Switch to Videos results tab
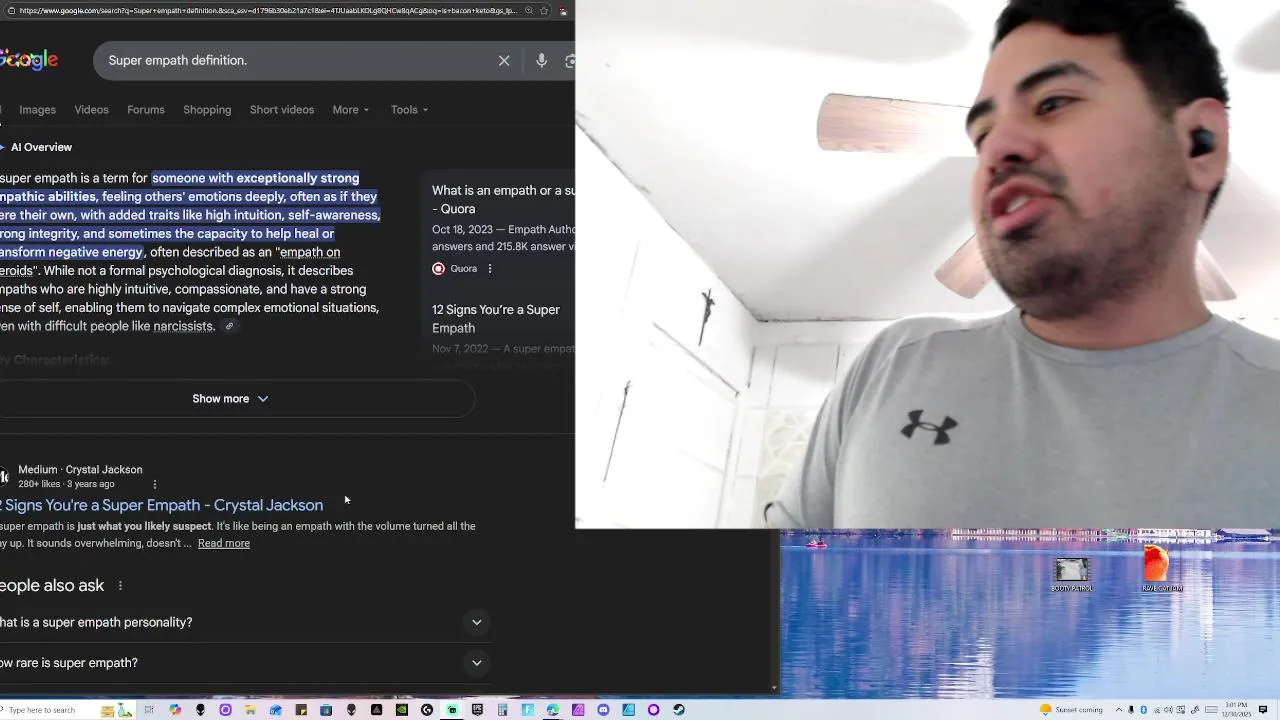1280x720 pixels. point(91,110)
